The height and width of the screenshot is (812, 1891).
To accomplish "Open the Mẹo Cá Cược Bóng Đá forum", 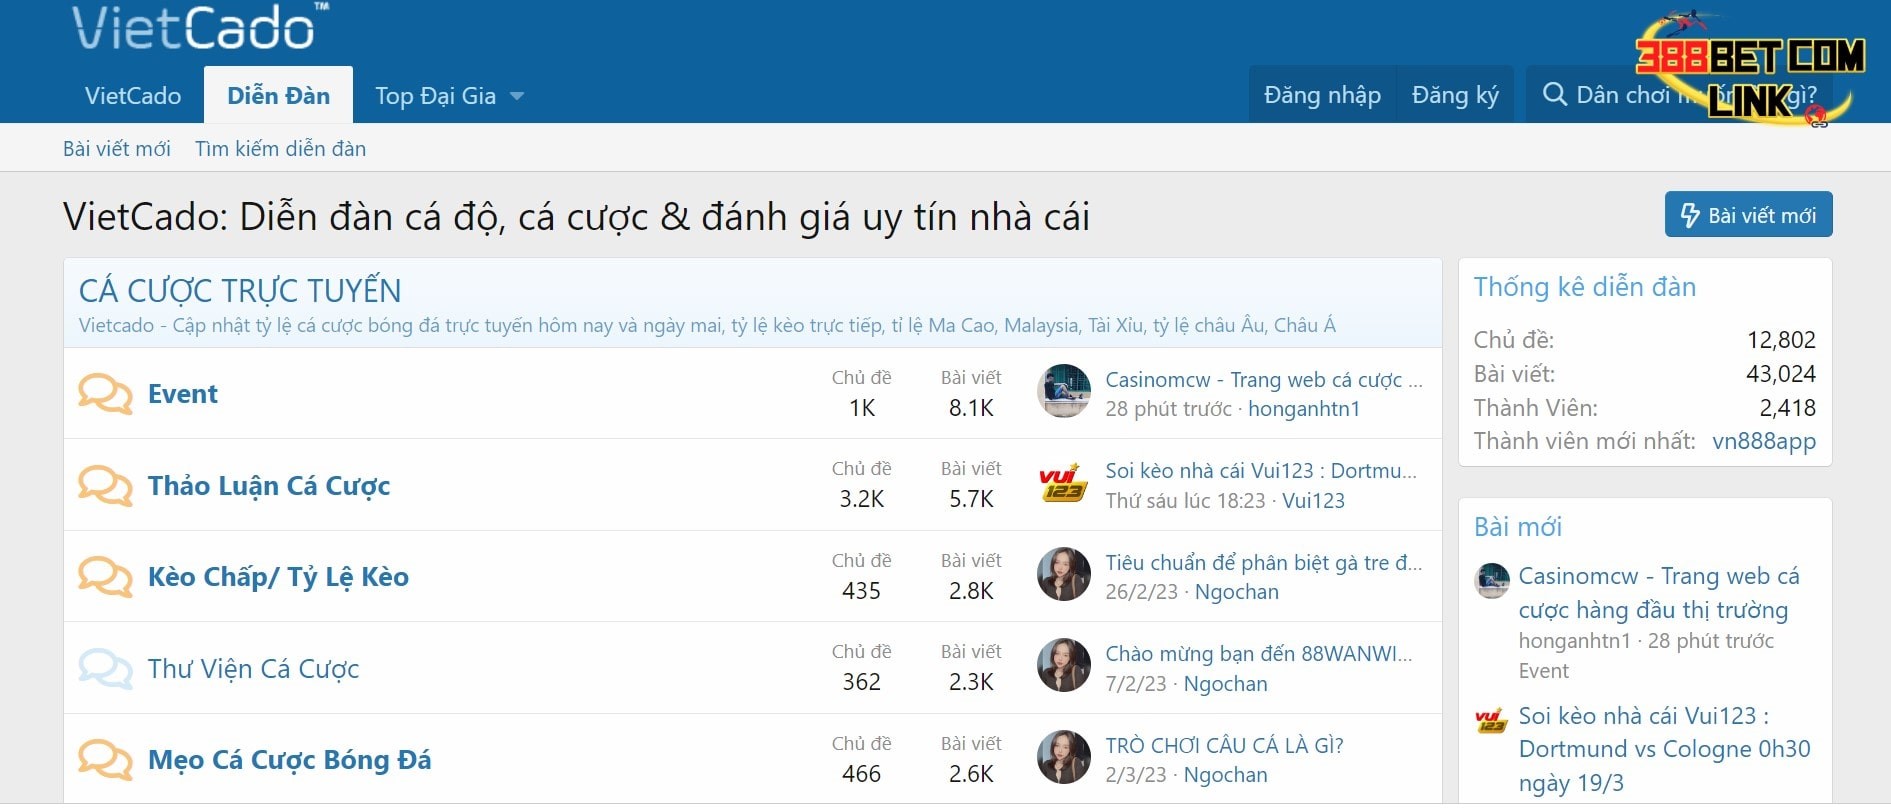I will (290, 760).
